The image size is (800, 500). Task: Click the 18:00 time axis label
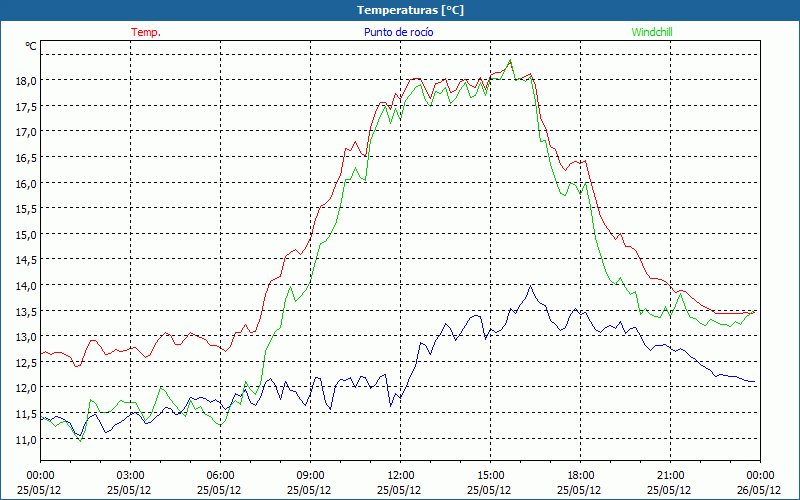[581, 476]
